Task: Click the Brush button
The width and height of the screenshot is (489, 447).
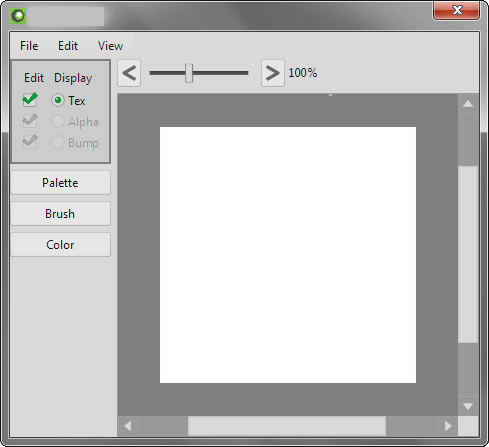Action: pos(61,214)
